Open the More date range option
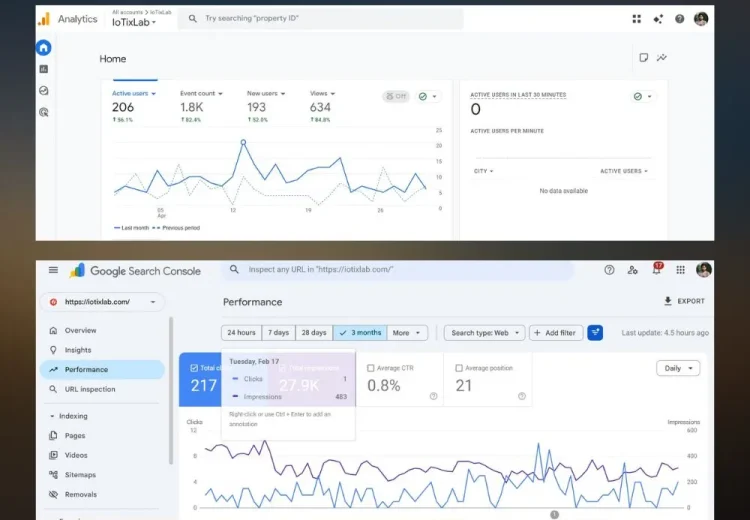This screenshot has height=520, width=750. click(407, 332)
